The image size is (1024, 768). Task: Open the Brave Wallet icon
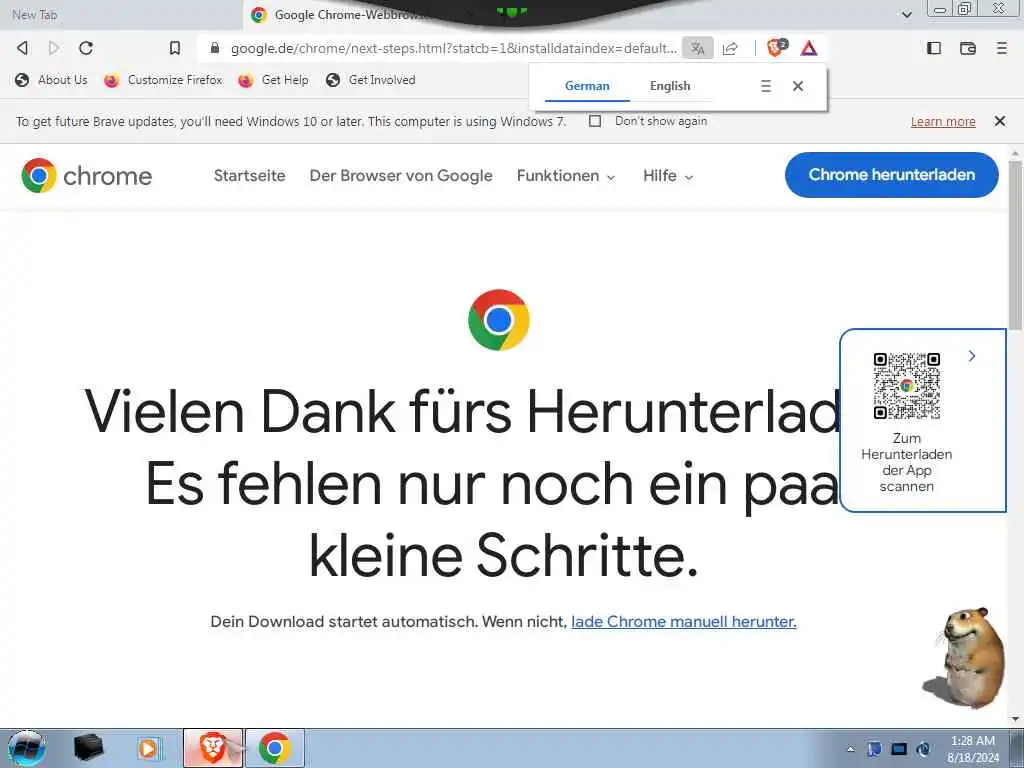[968, 48]
